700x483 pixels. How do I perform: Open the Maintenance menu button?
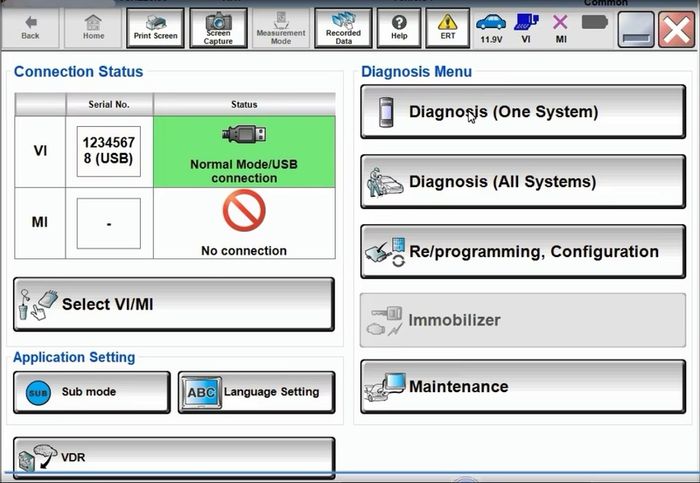coord(523,387)
